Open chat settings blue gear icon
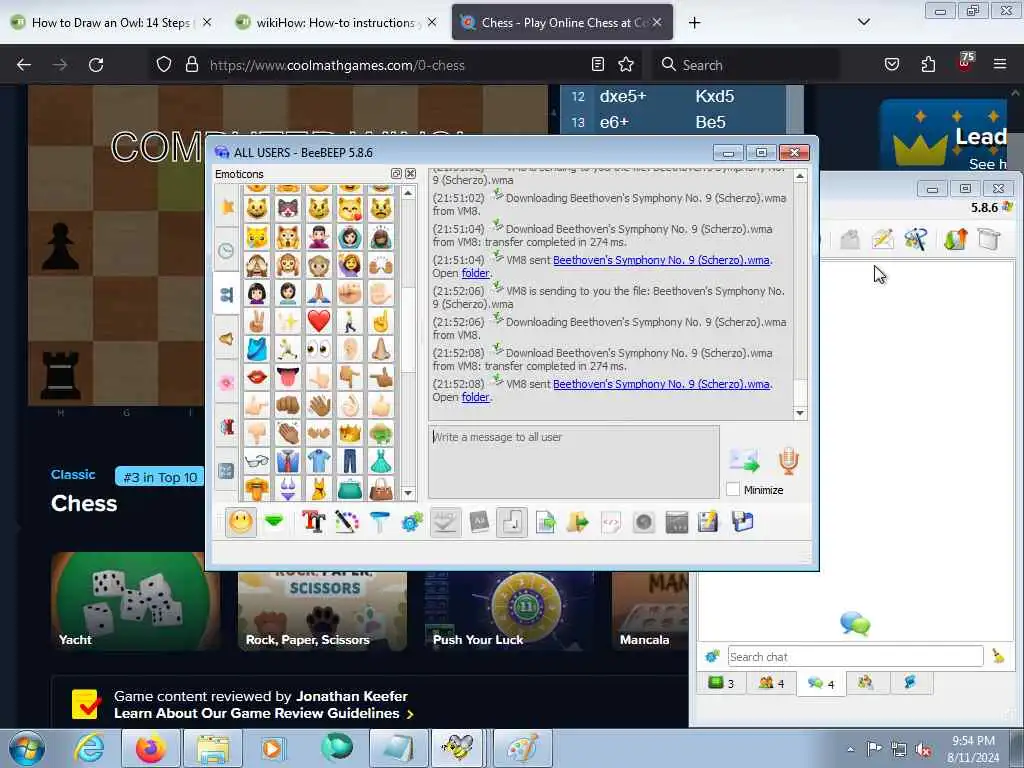The image size is (1024, 768). pos(412,522)
